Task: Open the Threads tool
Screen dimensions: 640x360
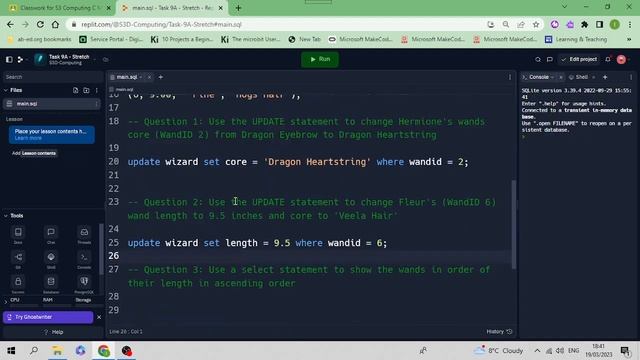Action: click(x=84, y=235)
